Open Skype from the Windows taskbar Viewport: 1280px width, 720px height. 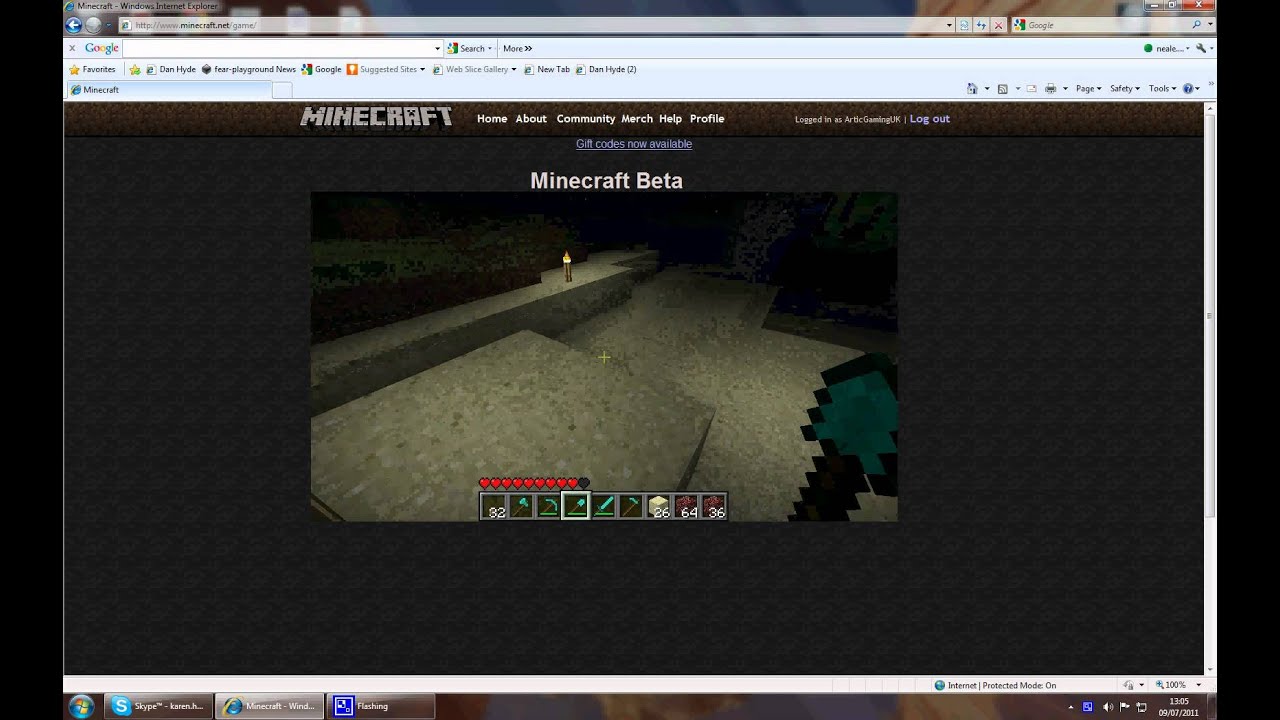pyautogui.click(x=160, y=706)
